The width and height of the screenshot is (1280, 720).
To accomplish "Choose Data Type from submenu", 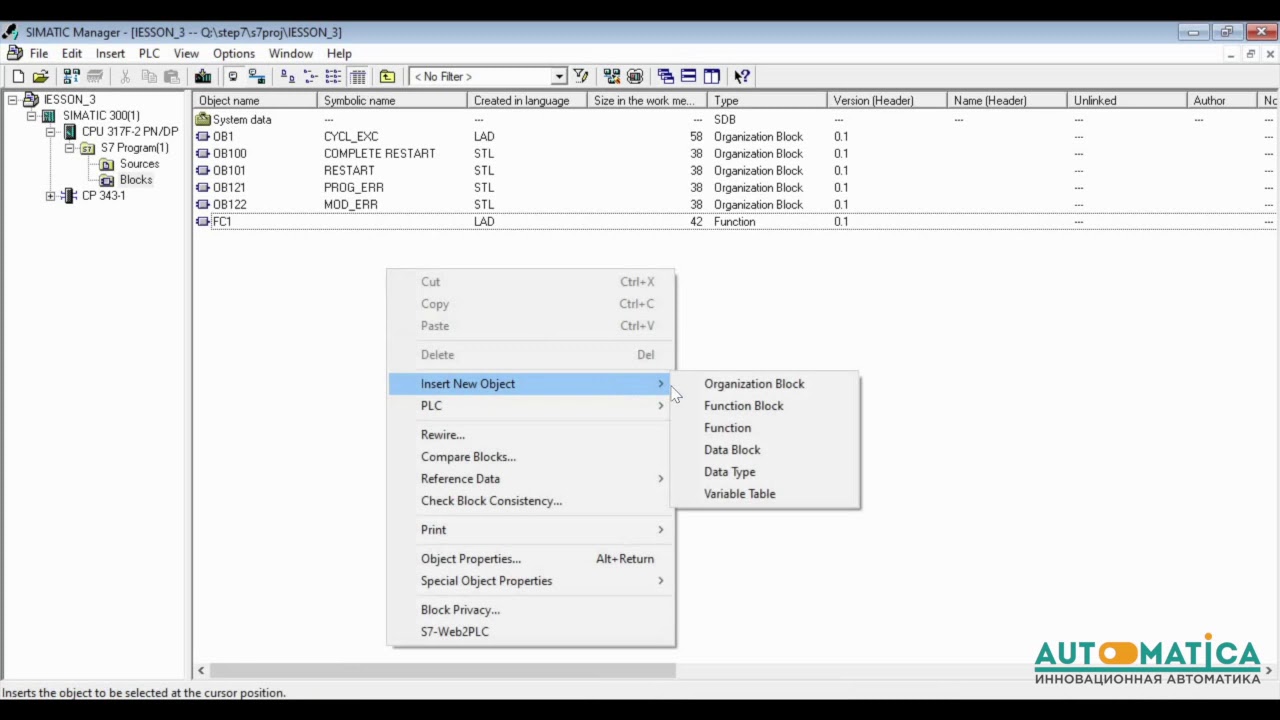I will tap(765, 472).
